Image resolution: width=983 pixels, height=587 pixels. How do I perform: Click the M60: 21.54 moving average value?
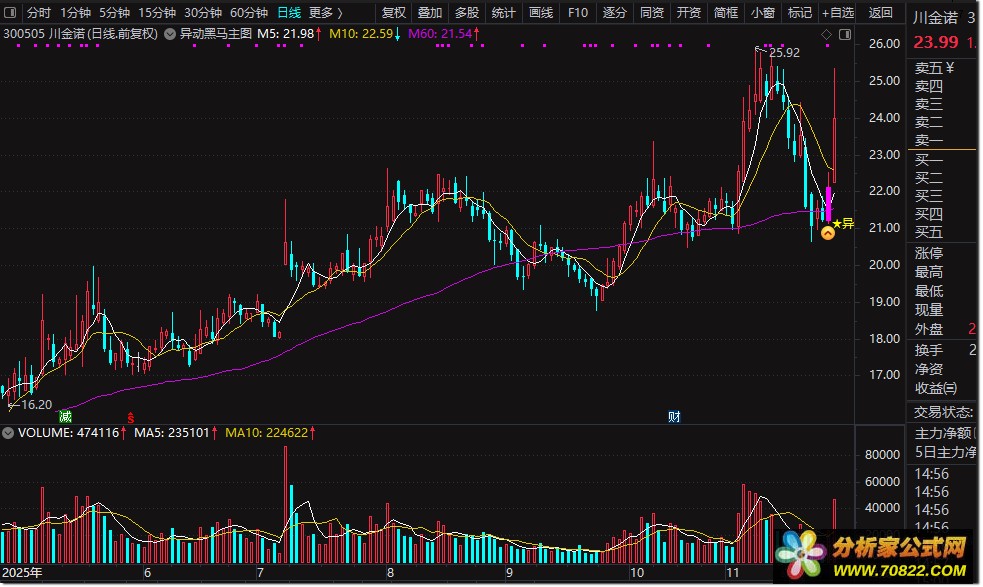(x=440, y=34)
